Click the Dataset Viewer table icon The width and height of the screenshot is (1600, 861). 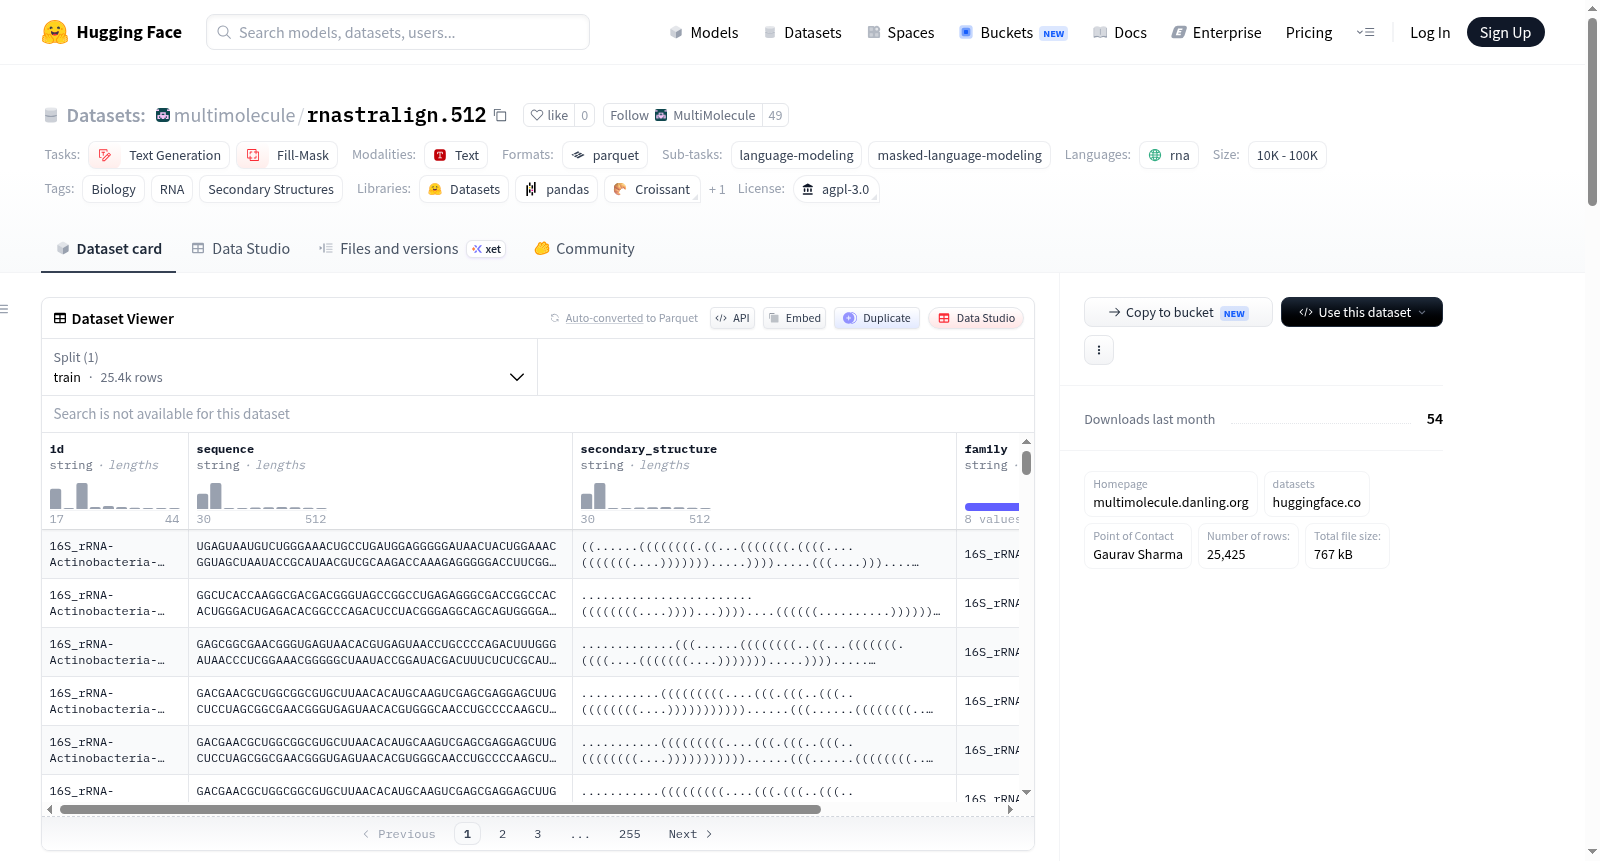tap(60, 318)
